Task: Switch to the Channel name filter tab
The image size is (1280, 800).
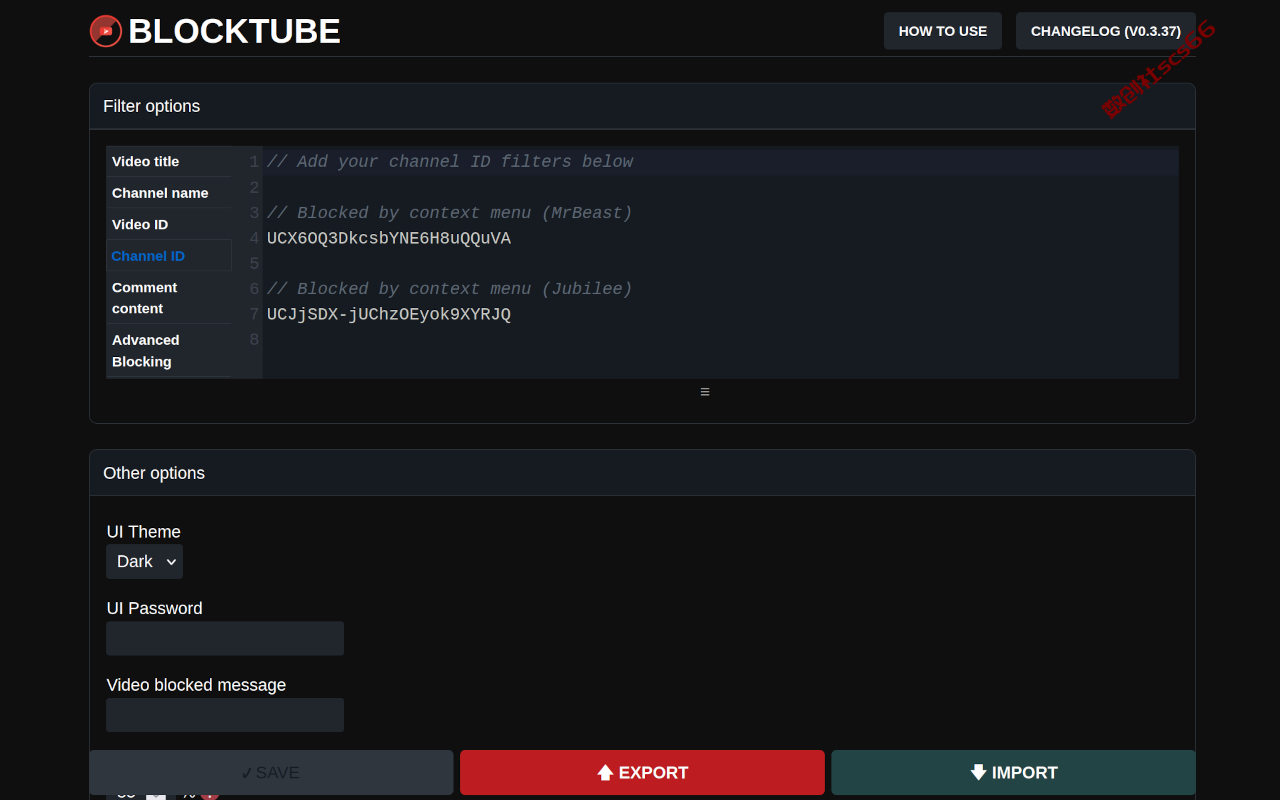Action: pyautogui.click(x=169, y=193)
